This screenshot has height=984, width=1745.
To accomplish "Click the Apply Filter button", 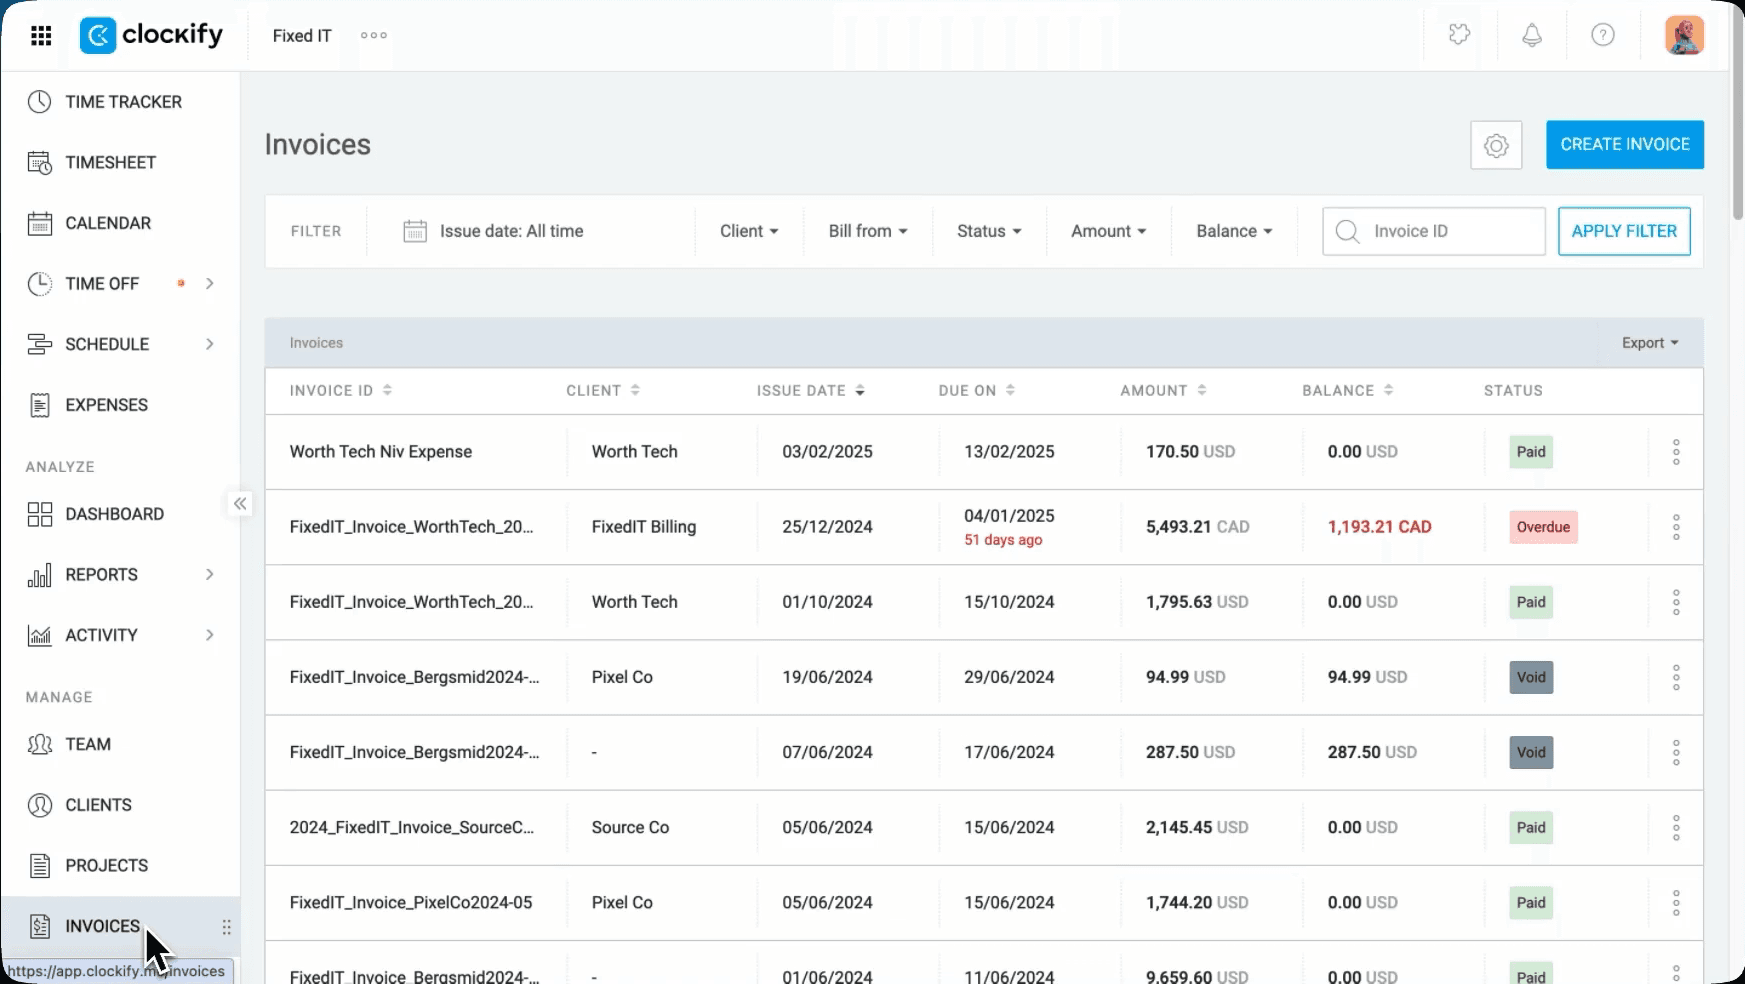I will 1624,231.
